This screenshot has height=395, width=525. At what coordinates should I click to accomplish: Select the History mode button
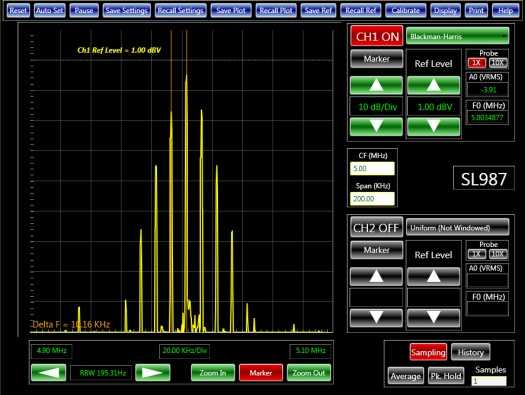tap(470, 352)
